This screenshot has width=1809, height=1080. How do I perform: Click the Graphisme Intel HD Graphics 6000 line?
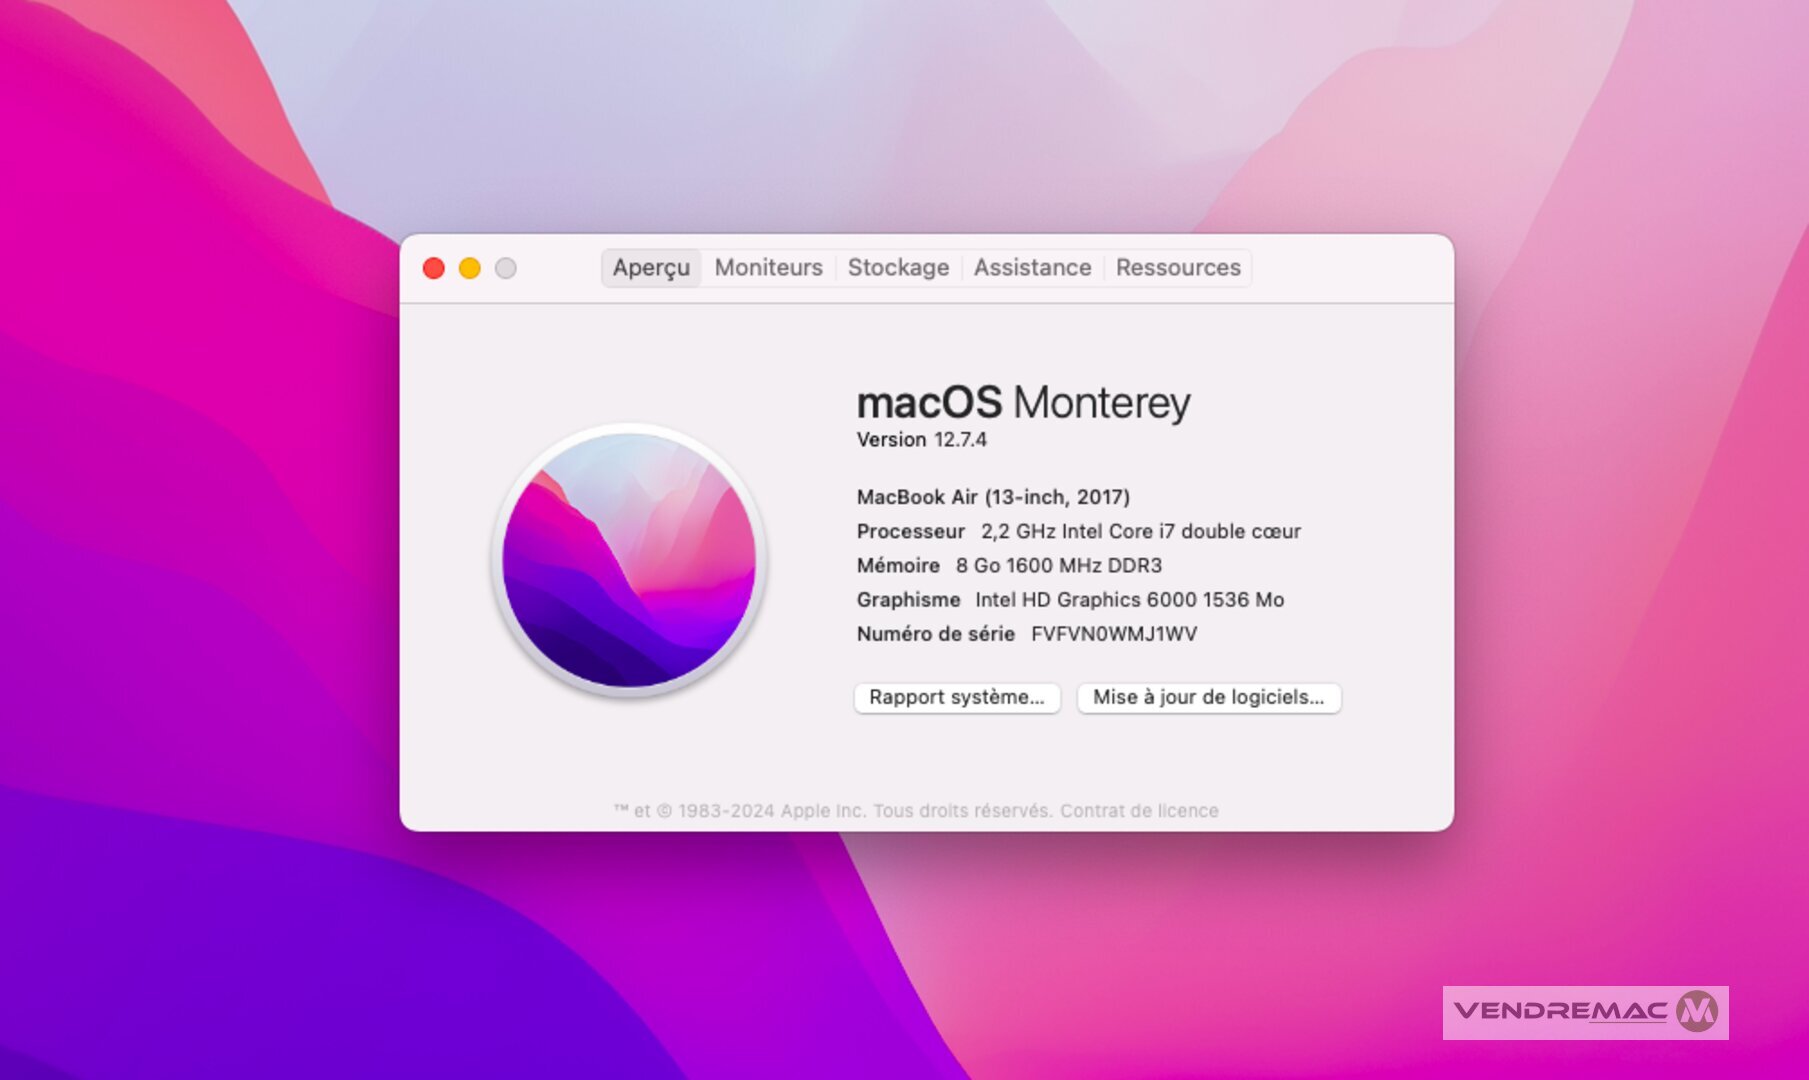[1070, 600]
